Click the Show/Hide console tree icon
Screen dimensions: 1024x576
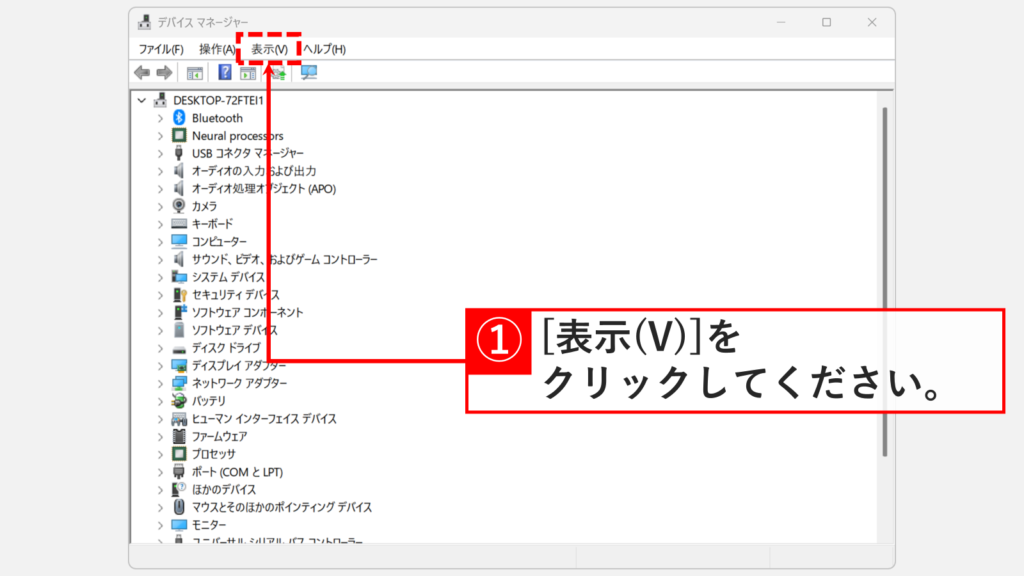193,72
